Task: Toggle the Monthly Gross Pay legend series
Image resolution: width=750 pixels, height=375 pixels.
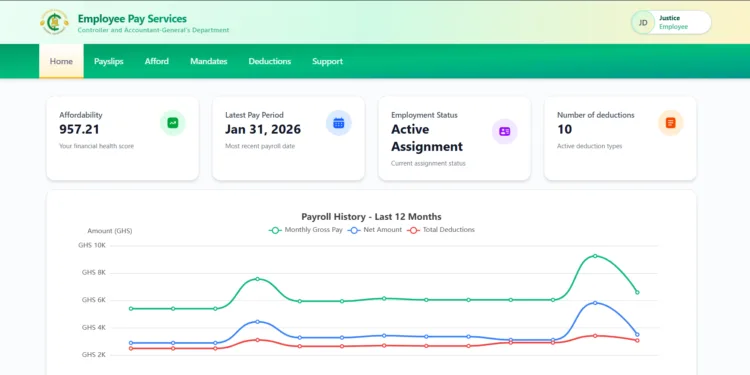Action: pos(306,230)
